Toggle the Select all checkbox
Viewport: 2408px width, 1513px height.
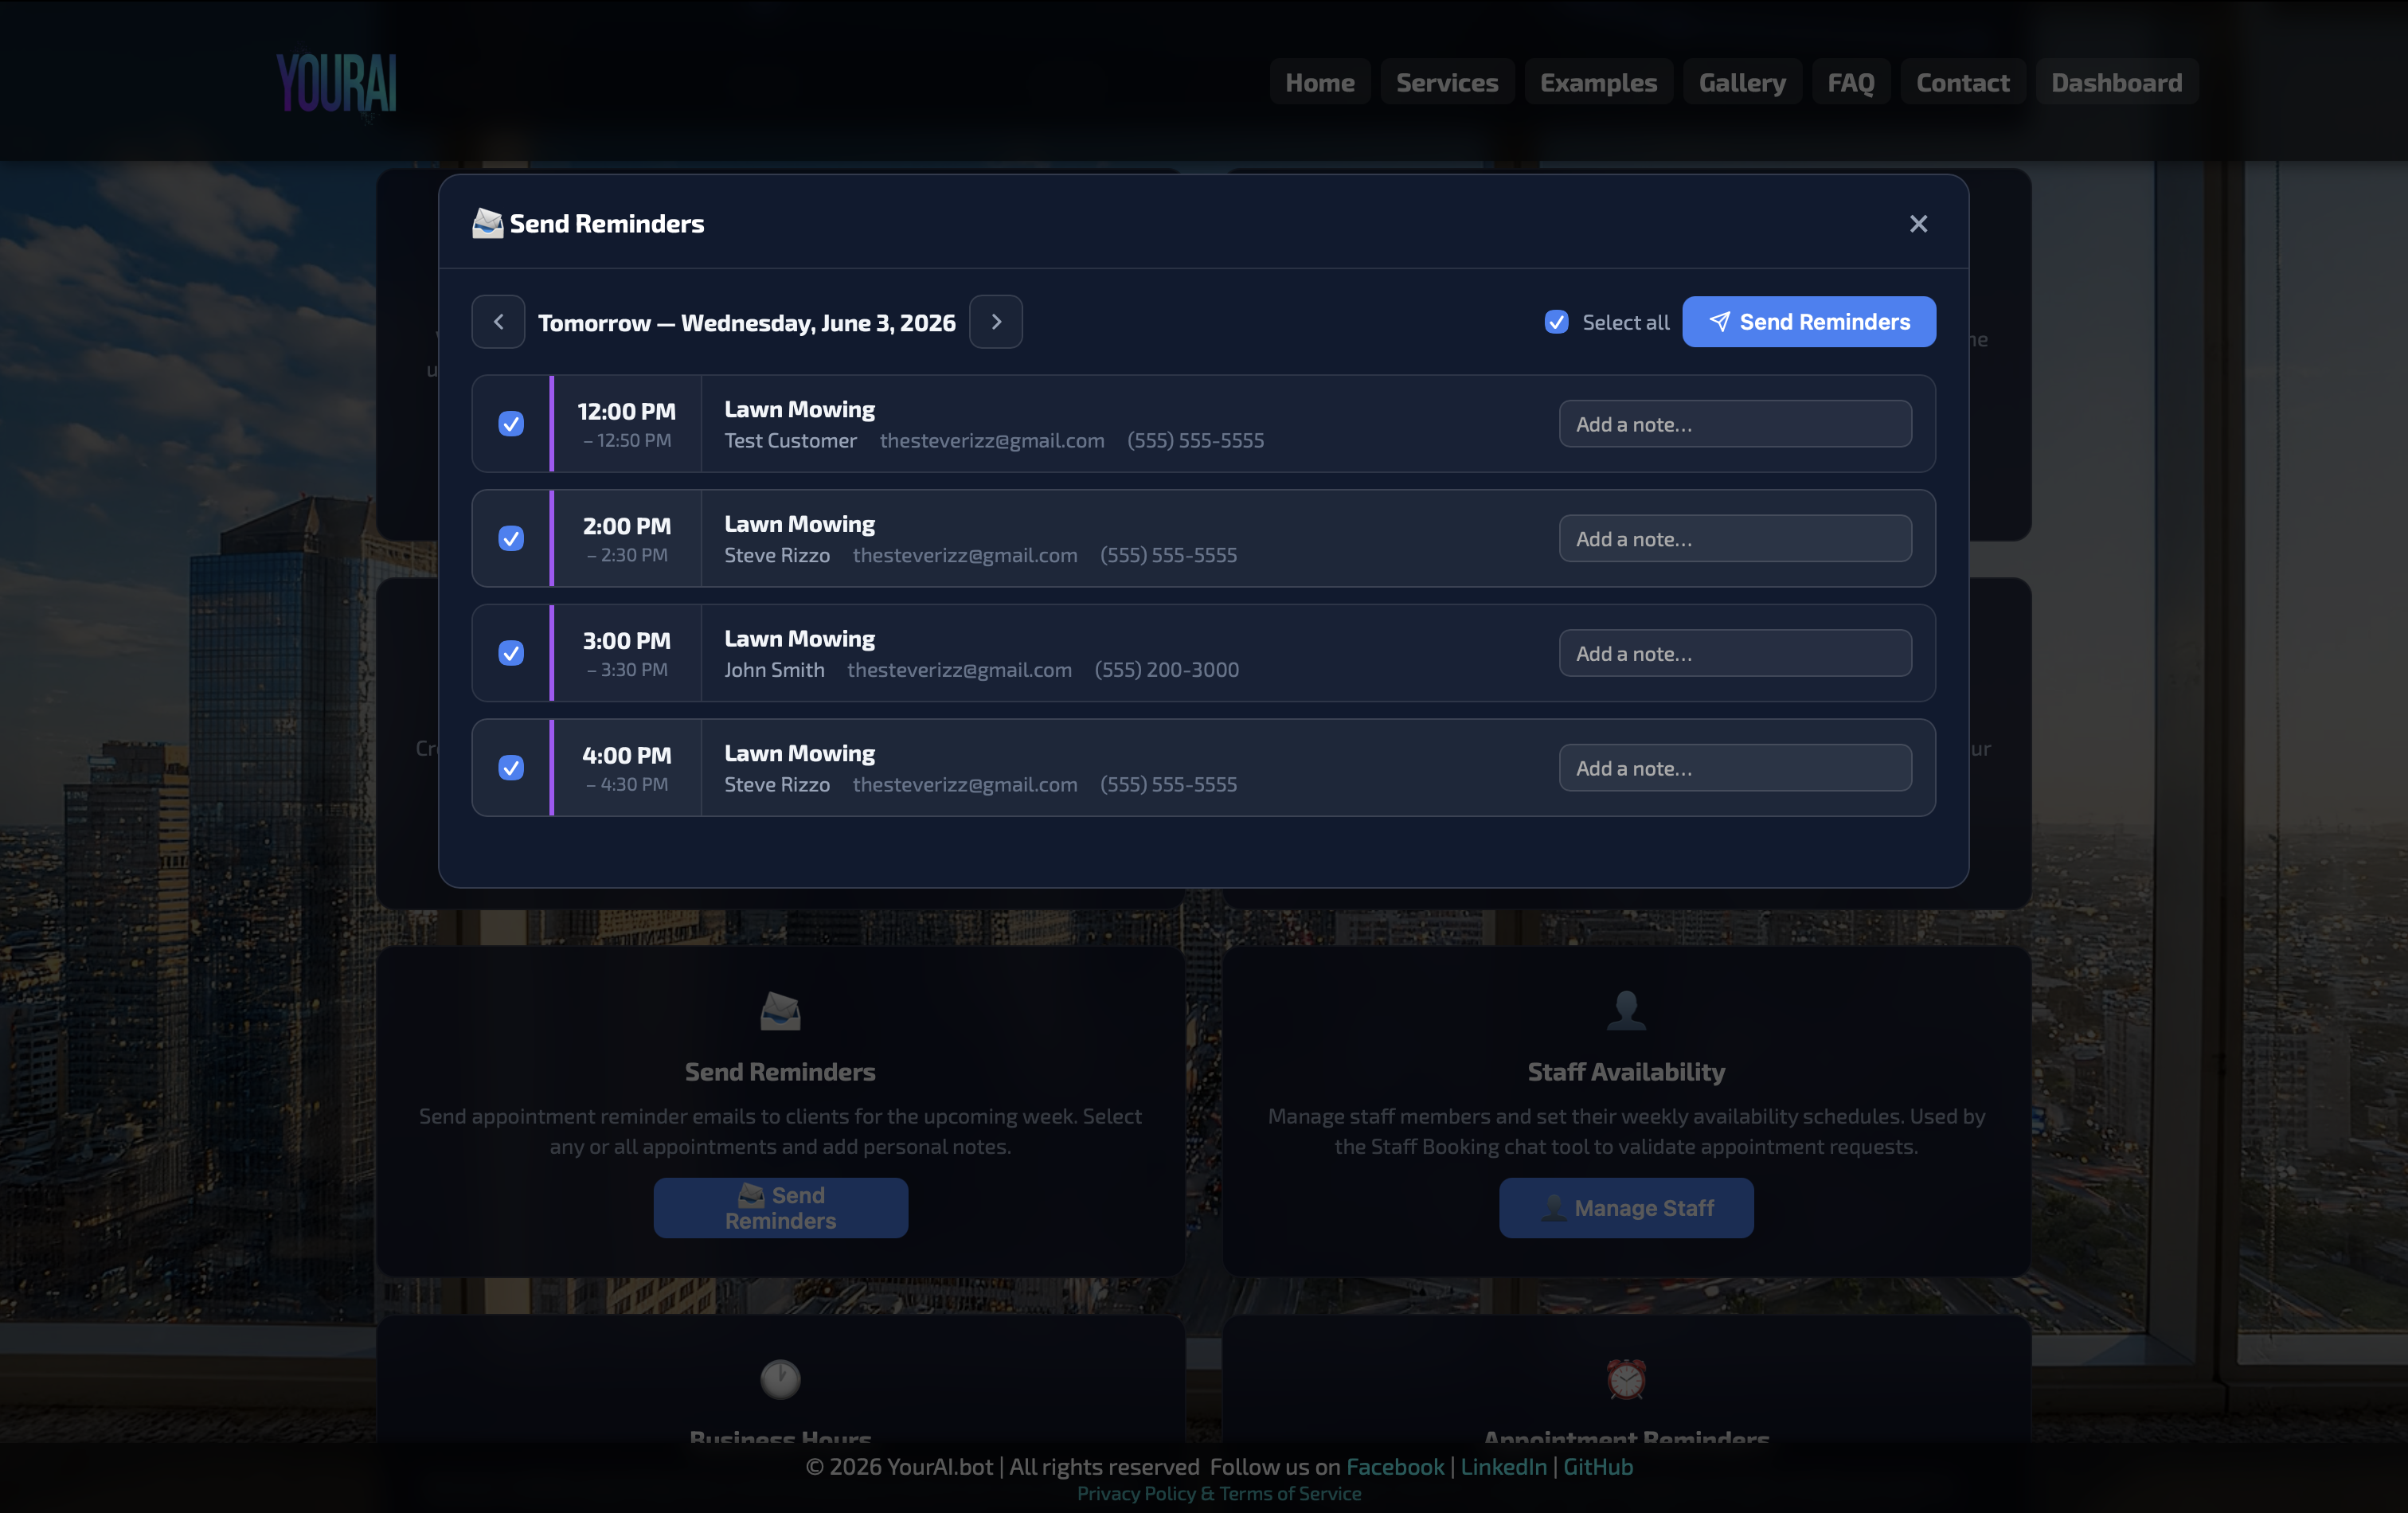click(x=1556, y=322)
